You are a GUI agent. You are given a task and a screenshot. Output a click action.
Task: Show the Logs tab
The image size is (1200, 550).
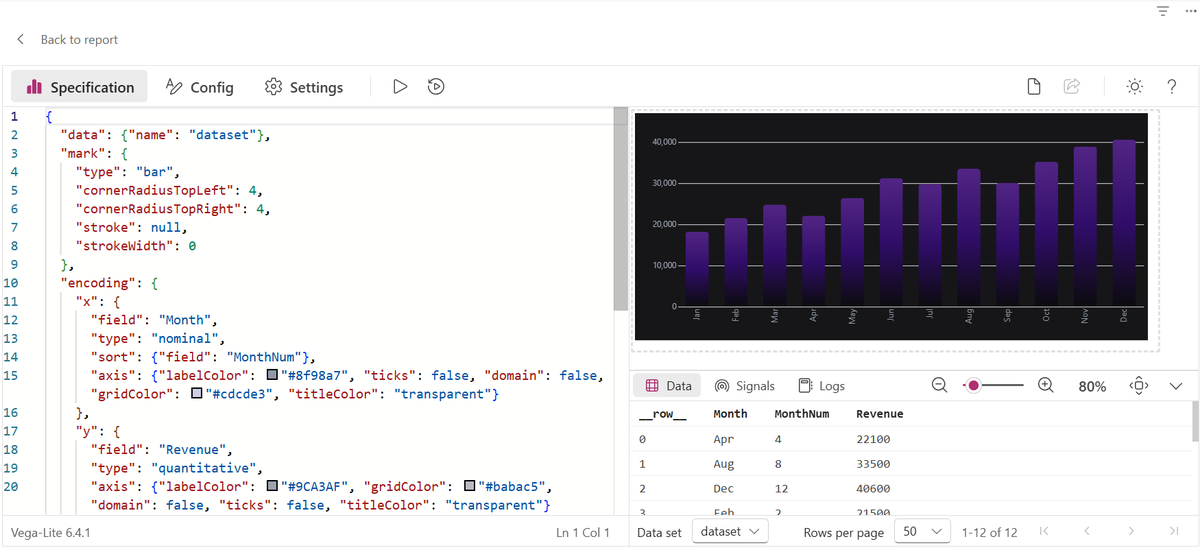click(x=821, y=386)
